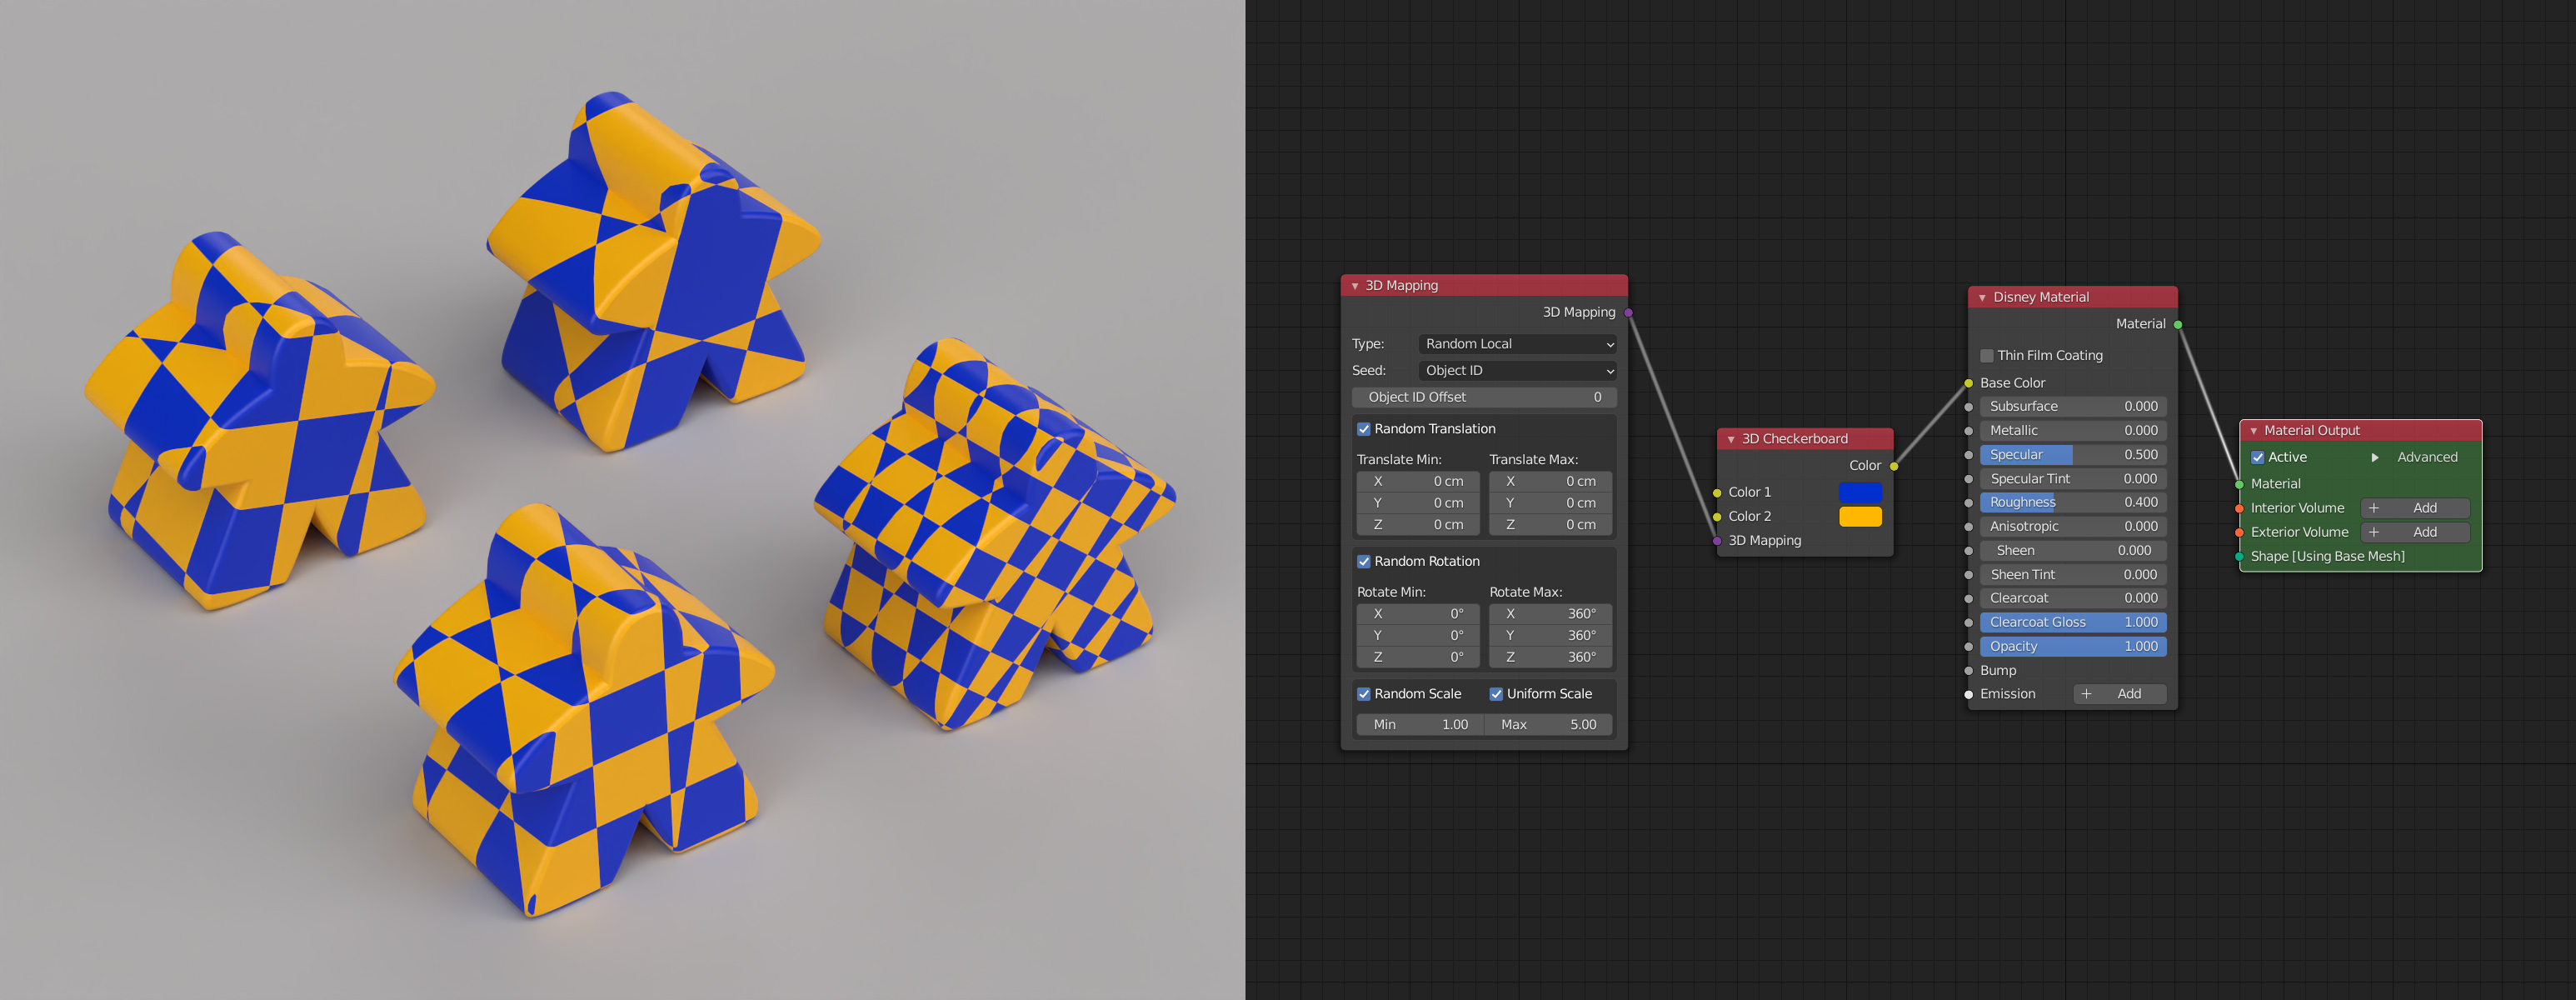The image size is (2576, 1000).
Task: Click the Shape input socket on Material Output
Action: click(2239, 557)
